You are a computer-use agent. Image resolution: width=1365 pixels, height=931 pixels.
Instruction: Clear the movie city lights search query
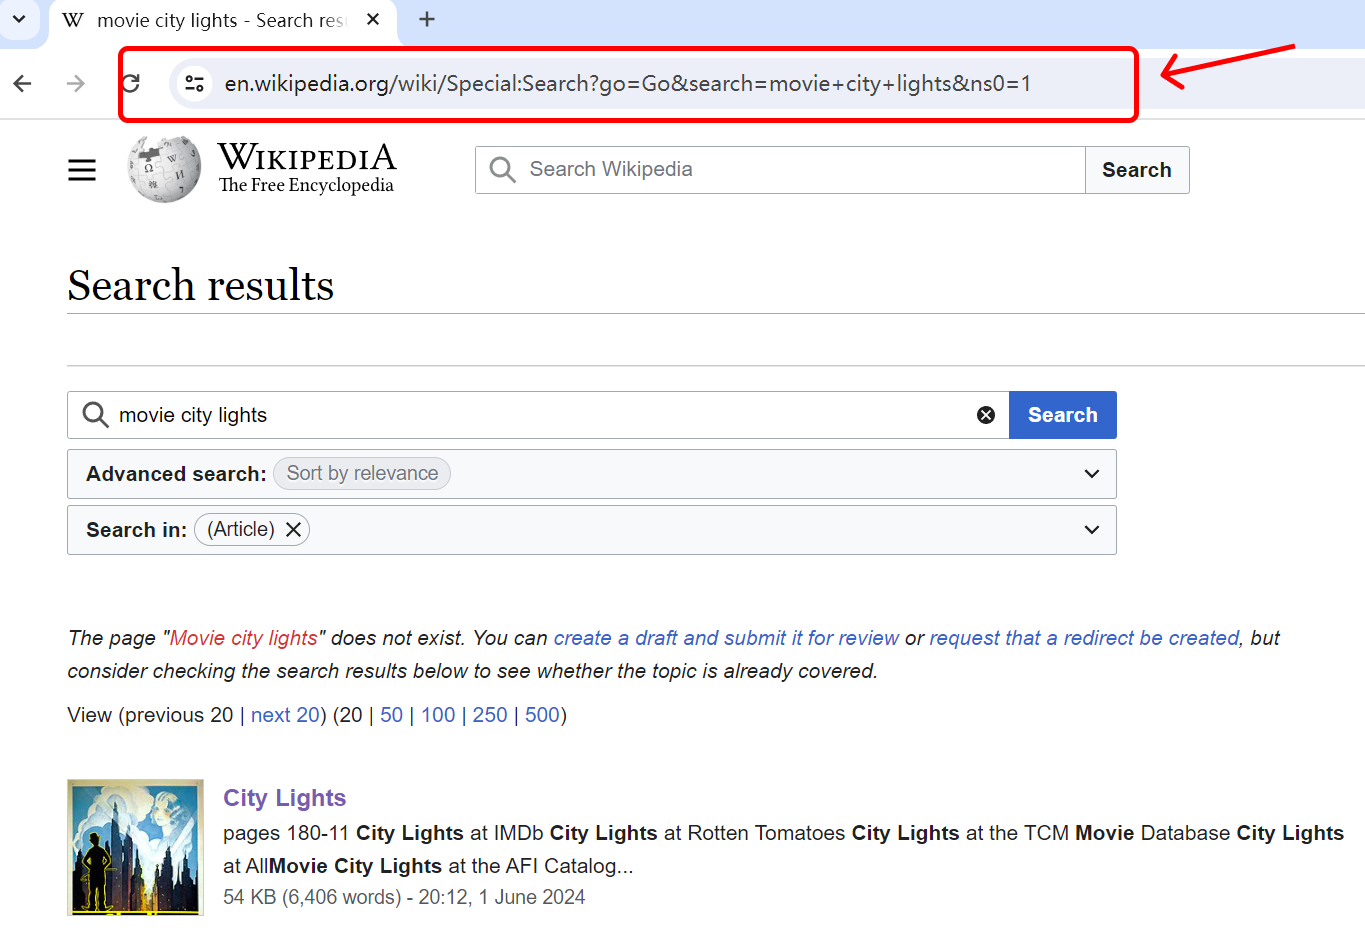(986, 415)
